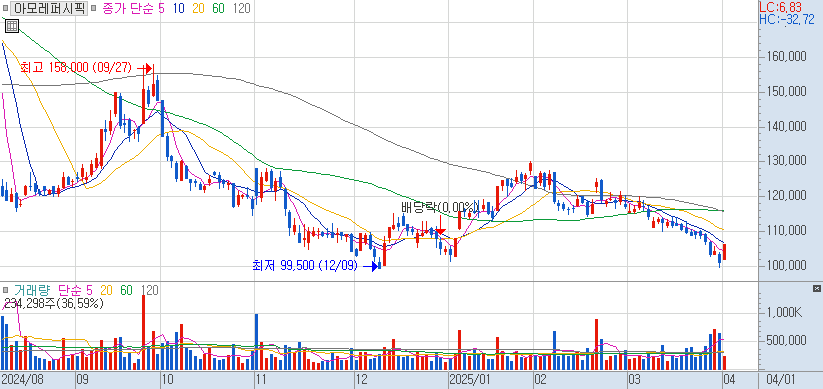Click the 234,298주(36.59%) volume value
Screen dimensions: 823x389
point(54,303)
